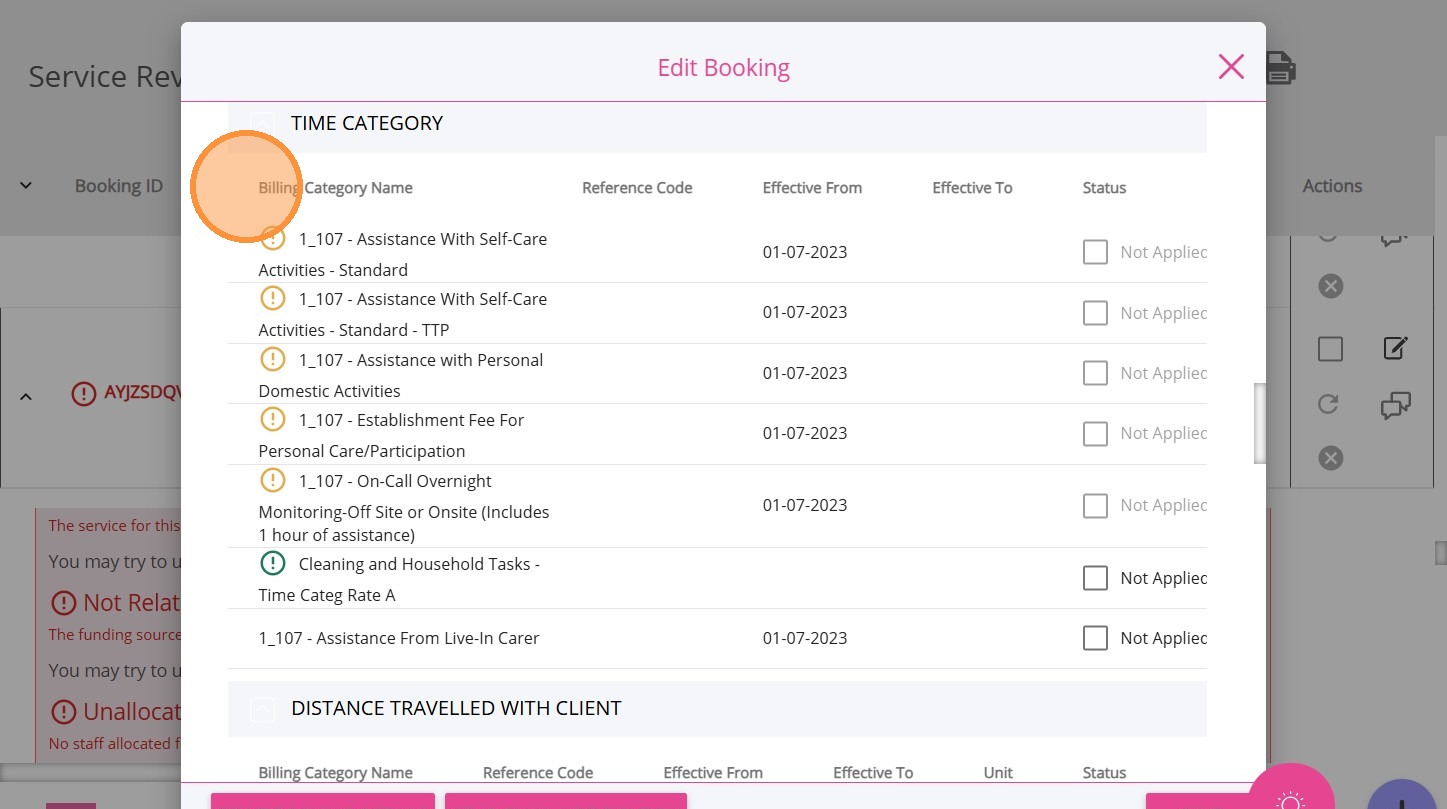Click the red alert icon beside AYJZSDQV

(x=84, y=394)
